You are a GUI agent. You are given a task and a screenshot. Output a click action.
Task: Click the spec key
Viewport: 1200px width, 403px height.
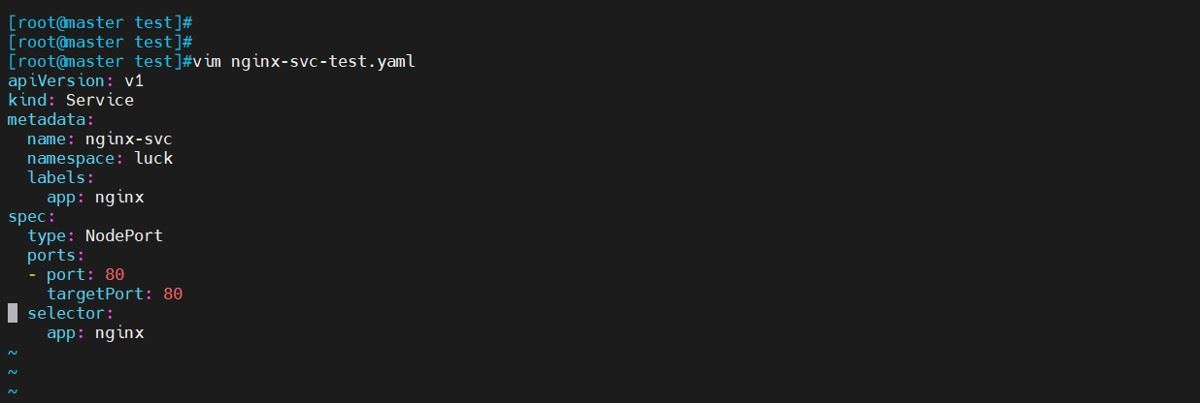pyautogui.click(x=27, y=216)
